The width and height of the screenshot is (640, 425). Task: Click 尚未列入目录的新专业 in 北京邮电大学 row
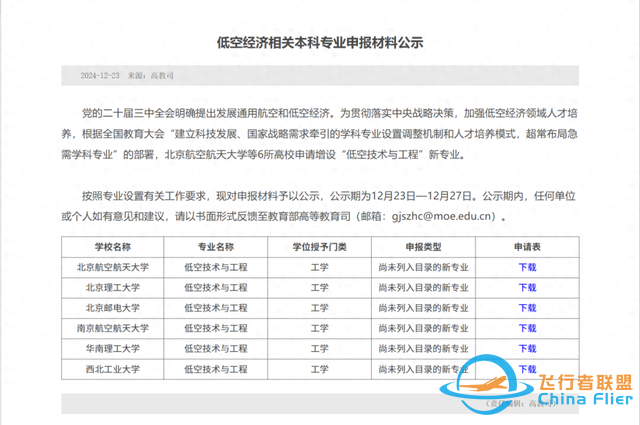click(x=423, y=308)
